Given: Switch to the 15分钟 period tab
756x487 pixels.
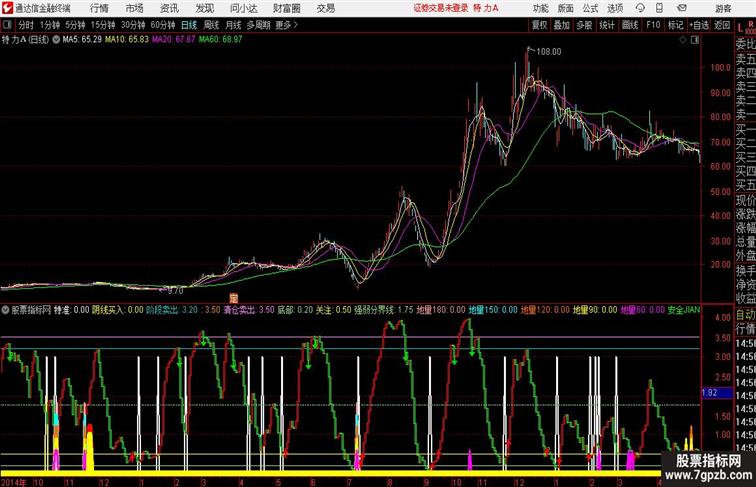Looking at the screenshot, I should pos(103,25).
